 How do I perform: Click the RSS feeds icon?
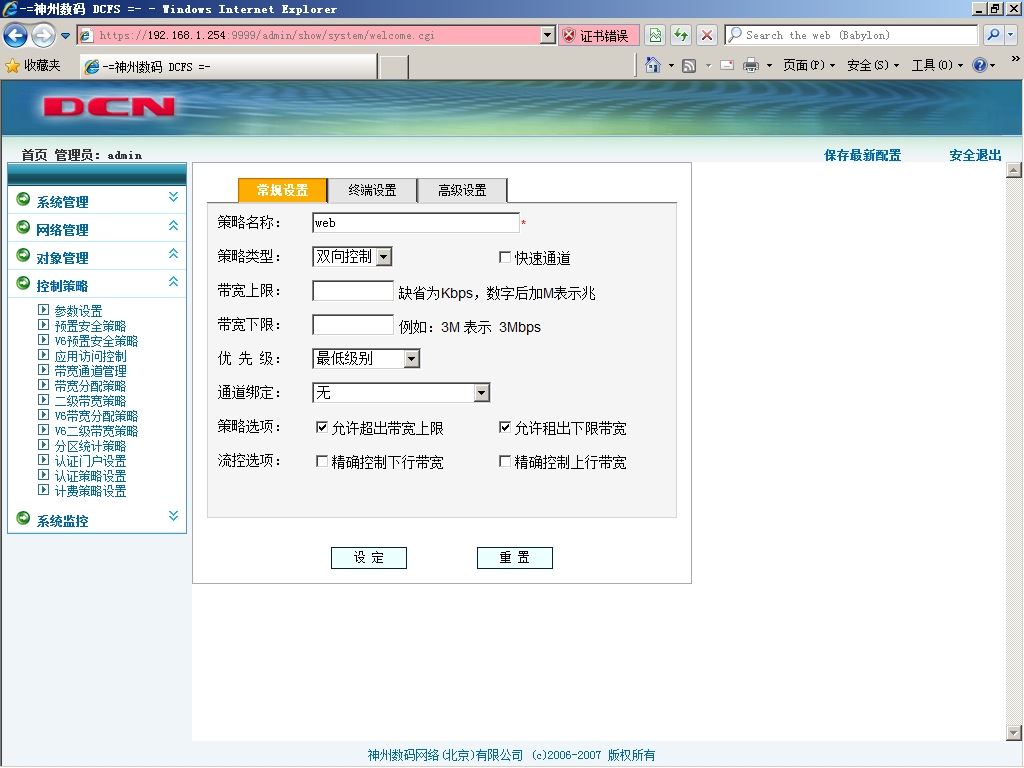pos(688,65)
